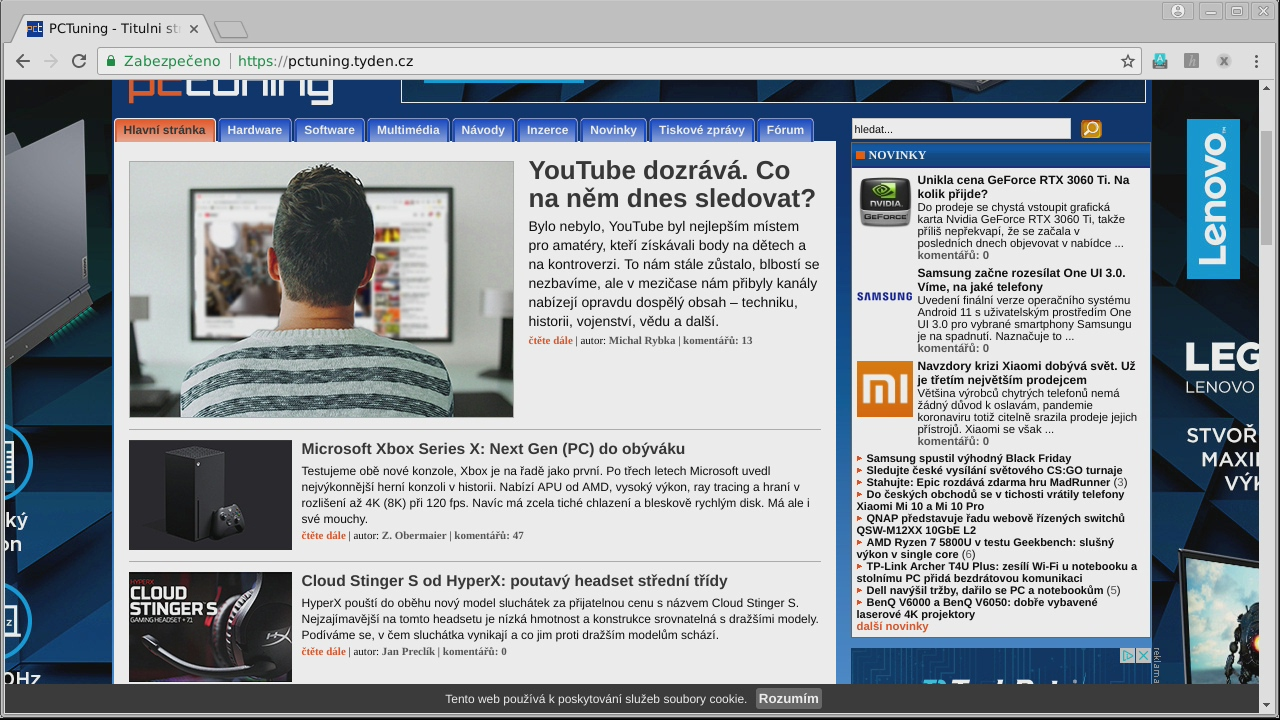
Task: Click the round X extension icon
Action: (1223, 61)
